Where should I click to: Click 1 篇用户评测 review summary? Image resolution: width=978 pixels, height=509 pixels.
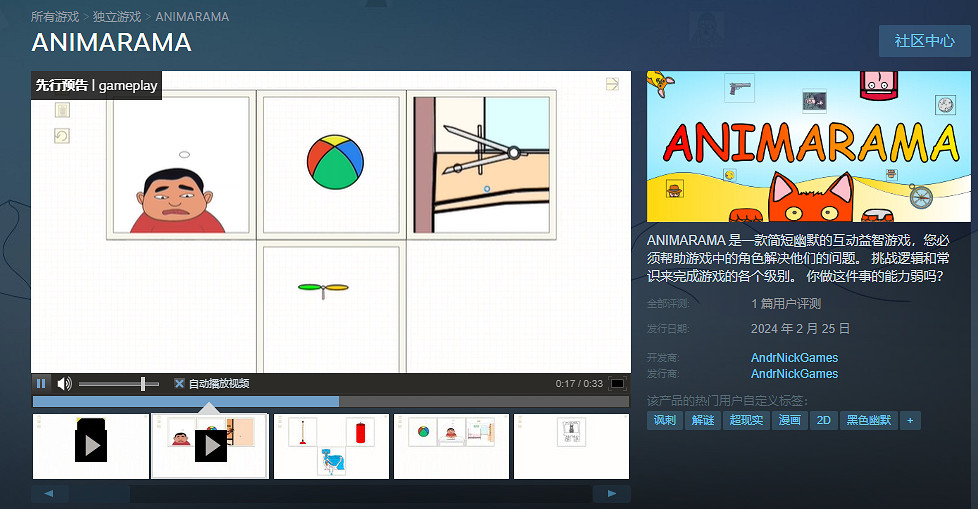pyautogui.click(x=786, y=304)
